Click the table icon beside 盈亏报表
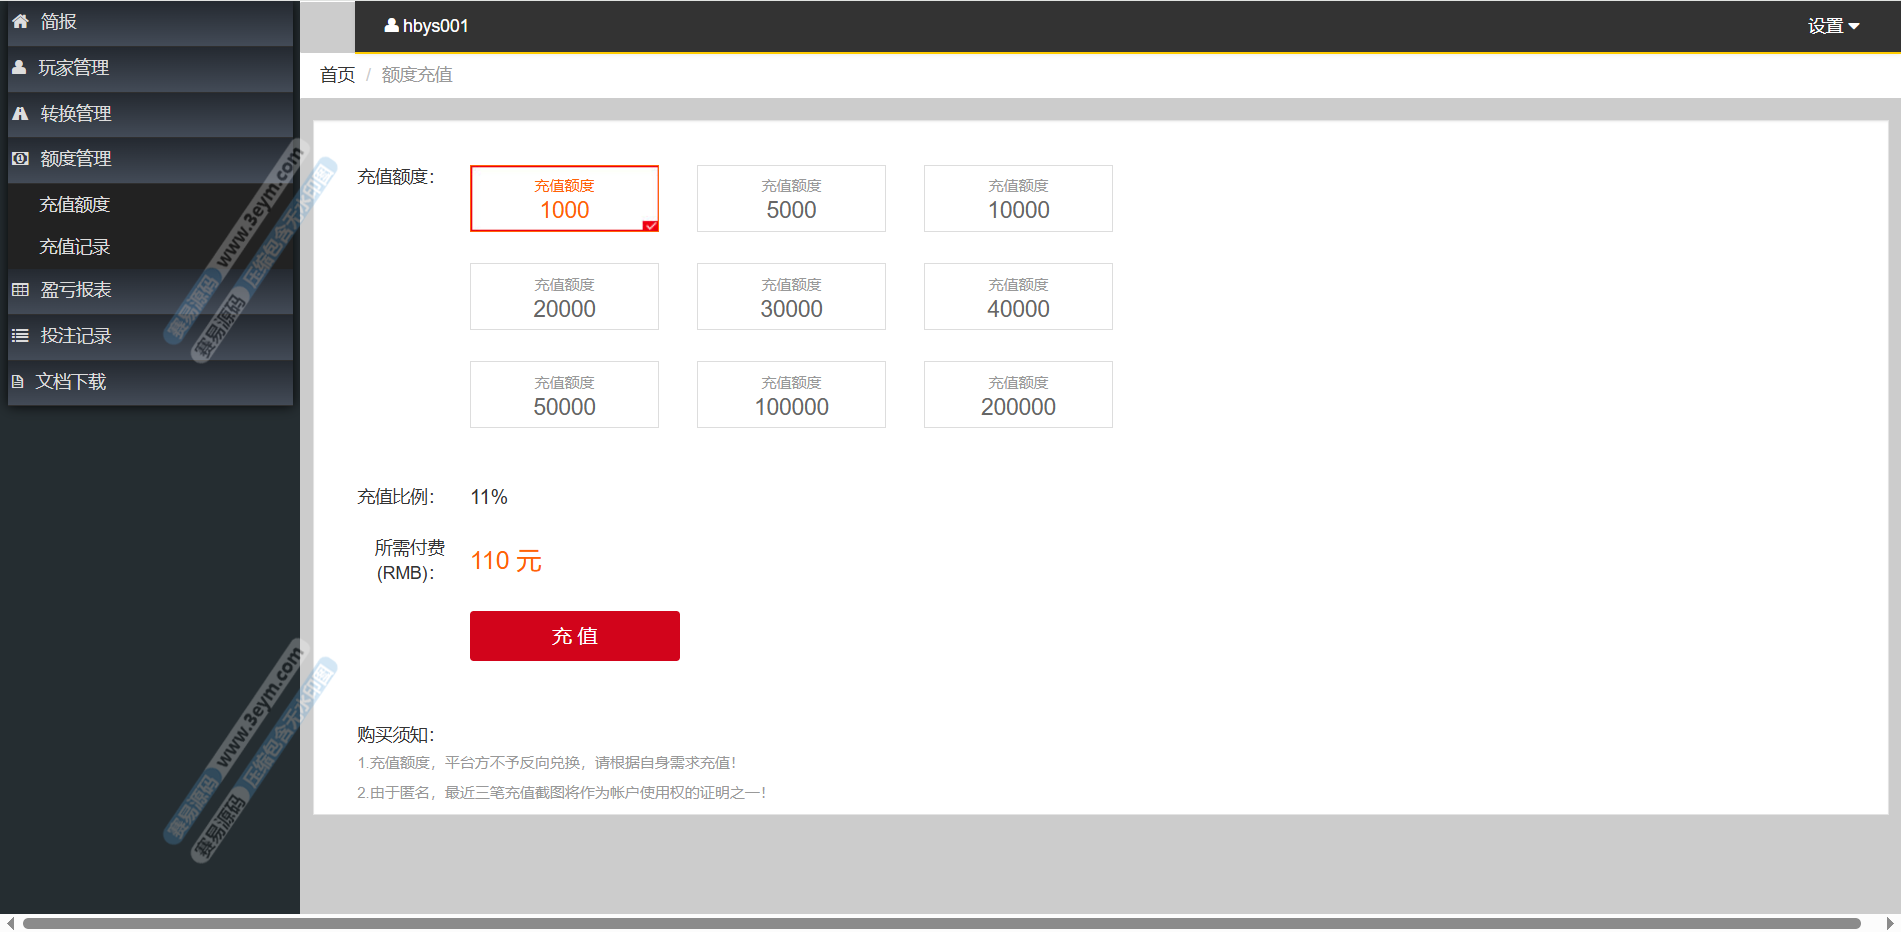1901x932 pixels. point(20,290)
